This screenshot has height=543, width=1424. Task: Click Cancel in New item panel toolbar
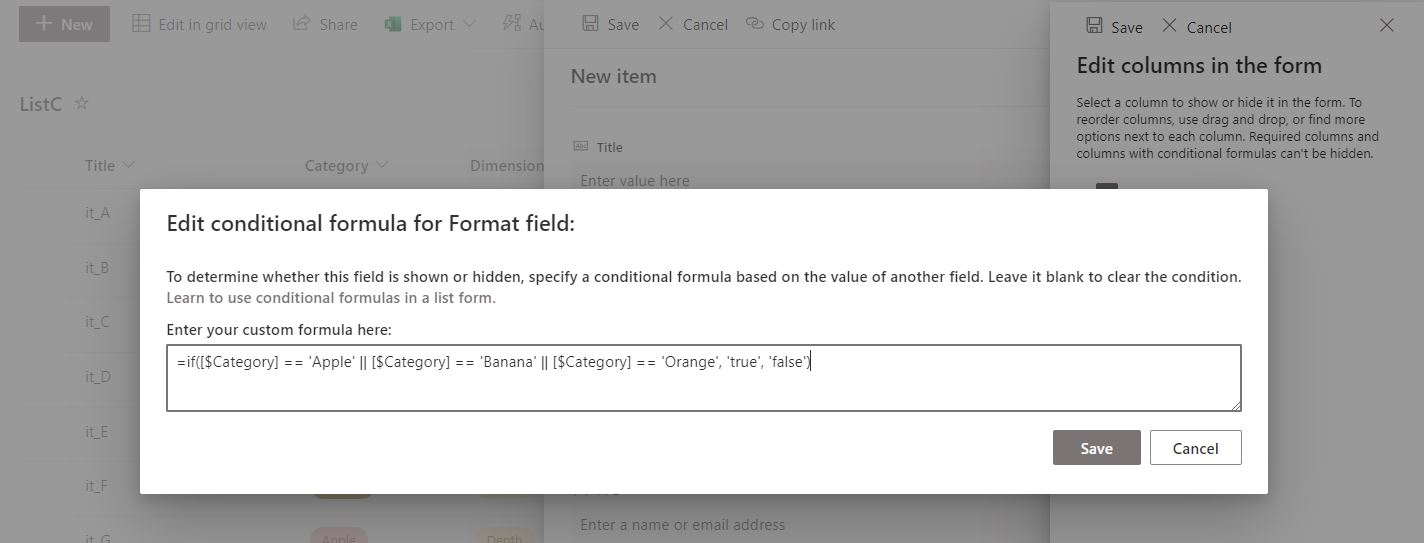pos(692,24)
